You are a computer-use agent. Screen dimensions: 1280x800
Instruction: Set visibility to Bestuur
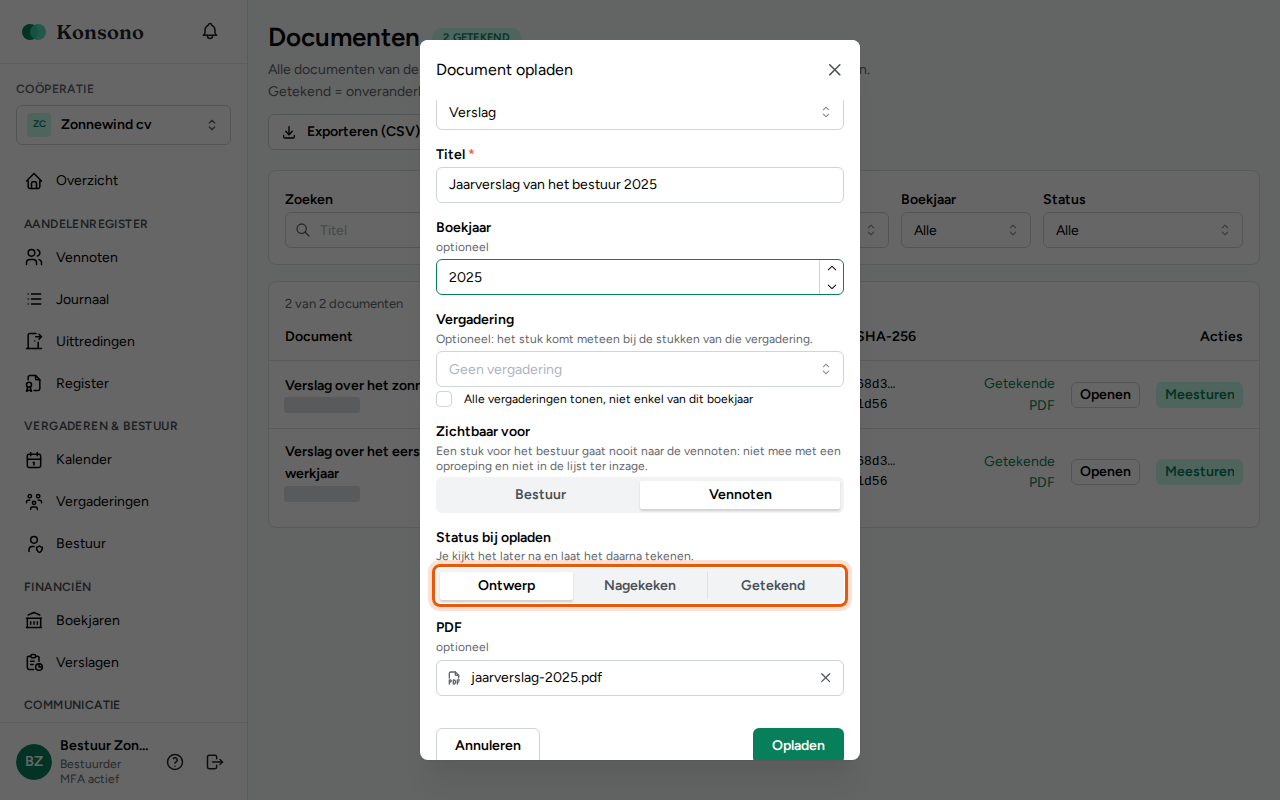click(x=540, y=494)
